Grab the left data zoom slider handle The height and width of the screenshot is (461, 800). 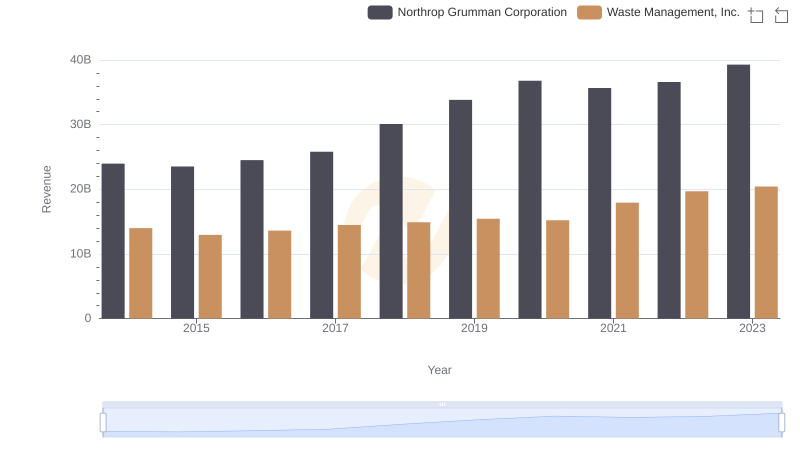tap(103, 423)
